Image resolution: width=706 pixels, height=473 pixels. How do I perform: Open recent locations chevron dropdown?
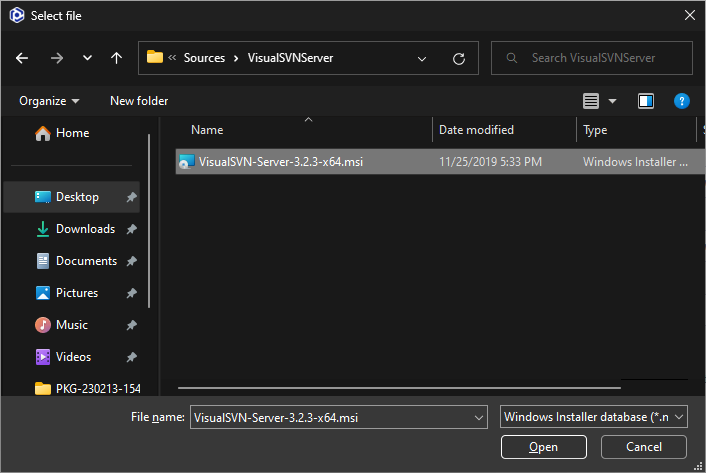[87, 58]
